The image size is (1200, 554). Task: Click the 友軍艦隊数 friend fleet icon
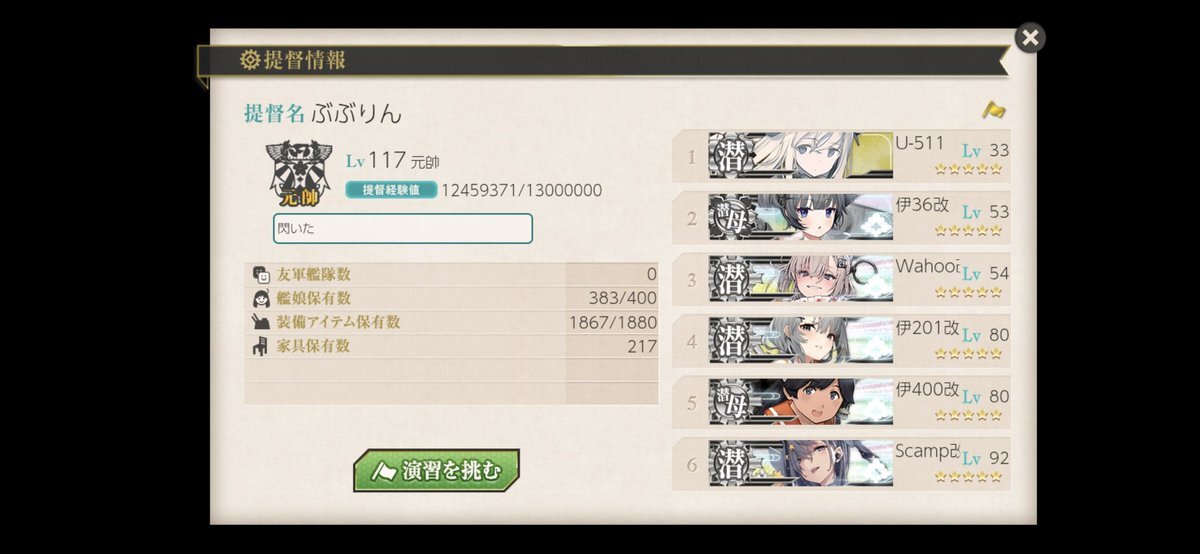click(261, 275)
